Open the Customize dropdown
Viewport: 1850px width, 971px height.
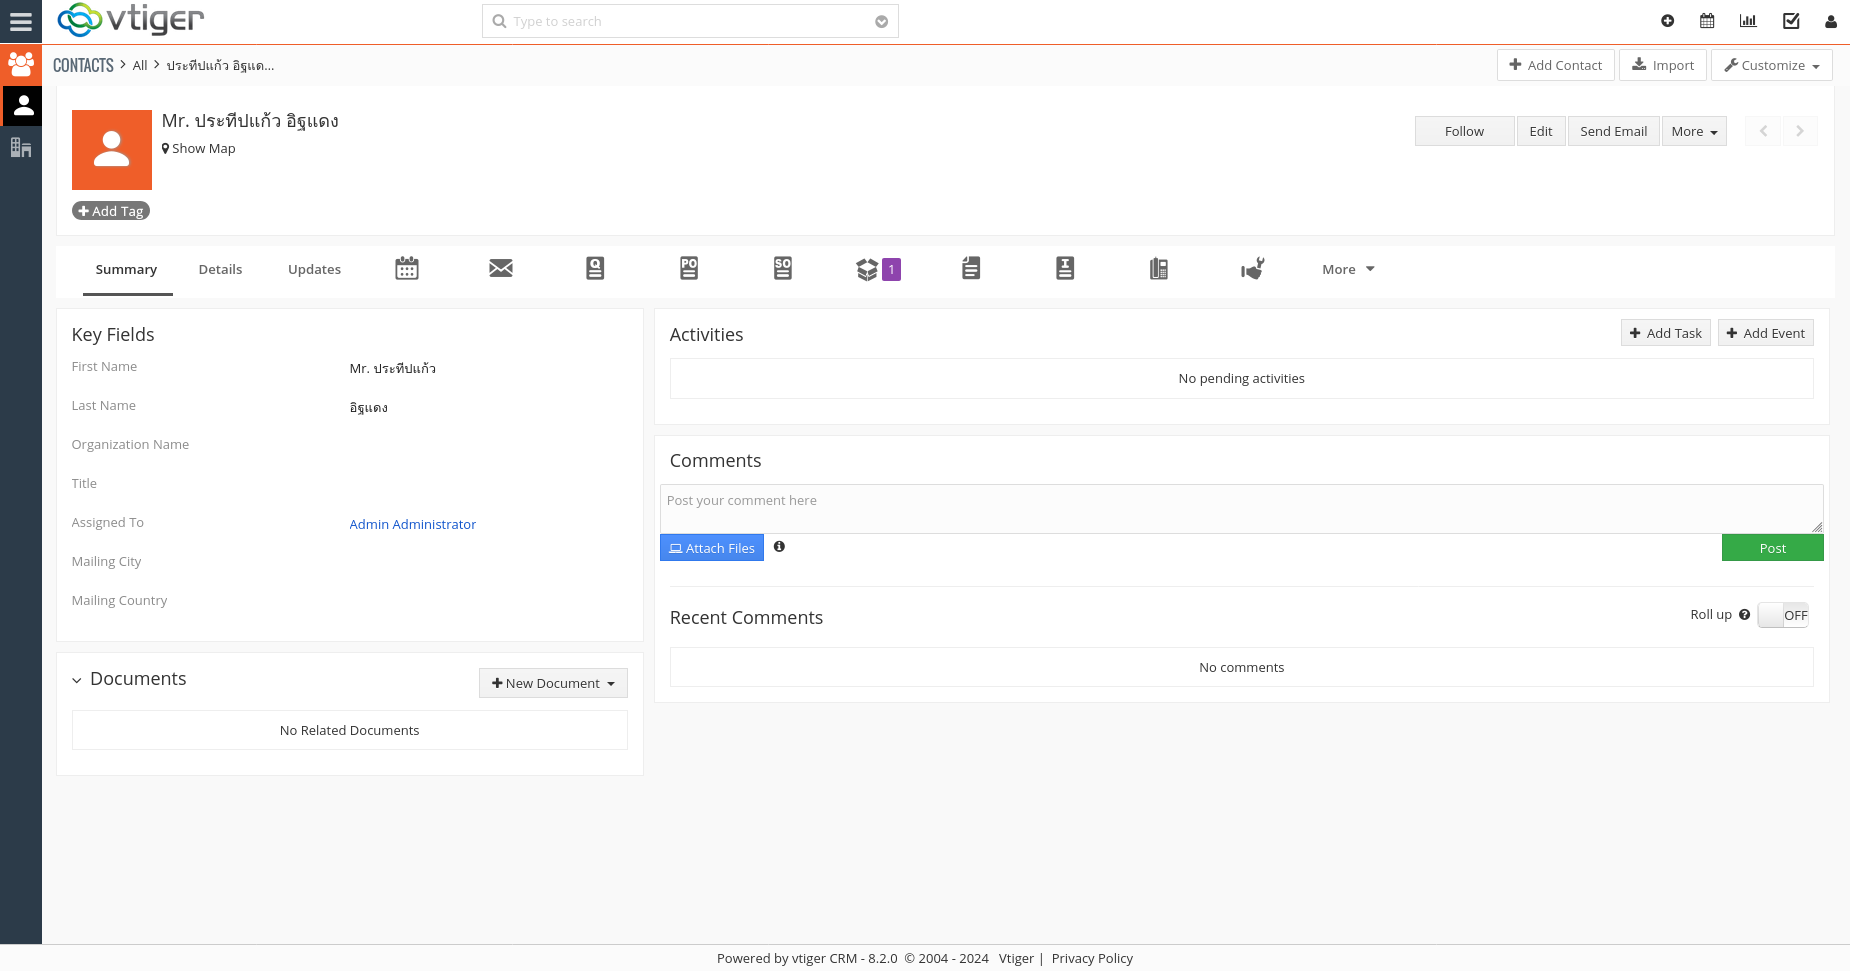click(1771, 65)
